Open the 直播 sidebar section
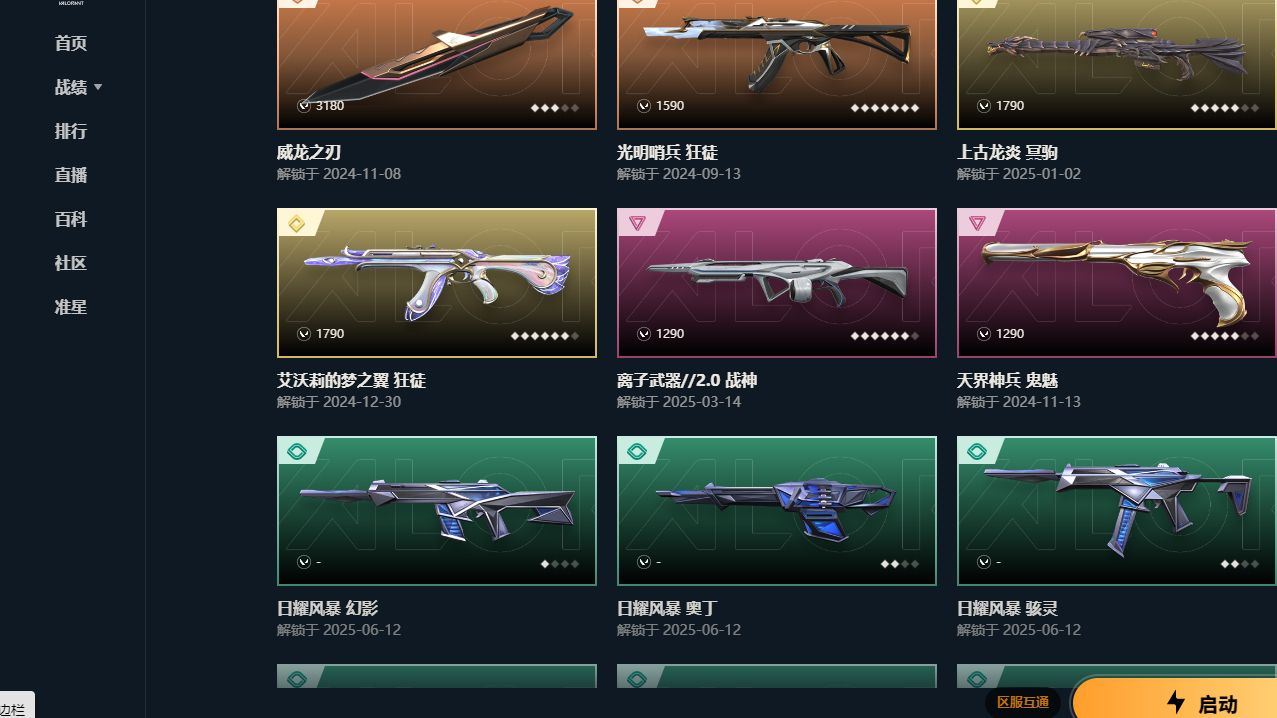The height and width of the screenshot is (718, 1277). click(71, 175)
